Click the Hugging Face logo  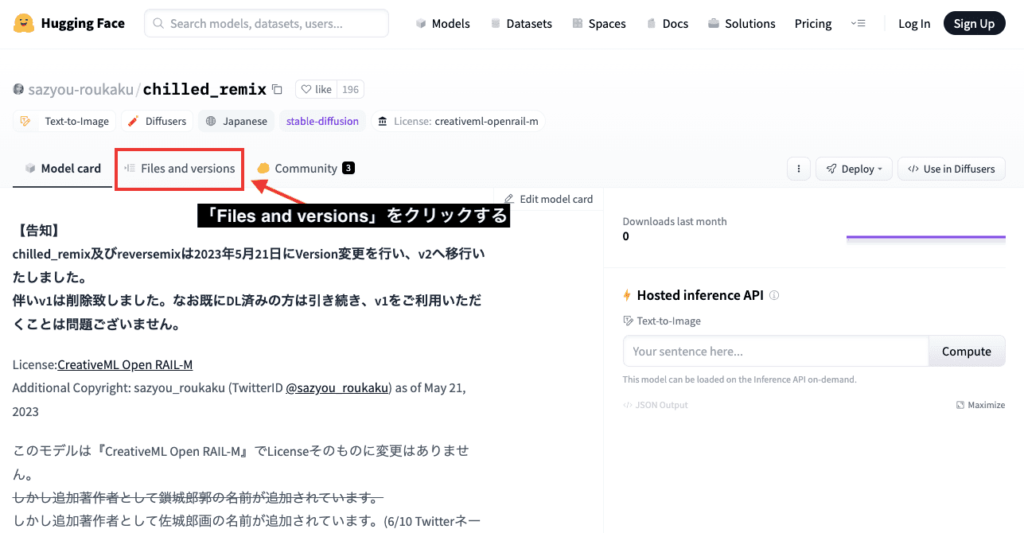coord(69,24)
